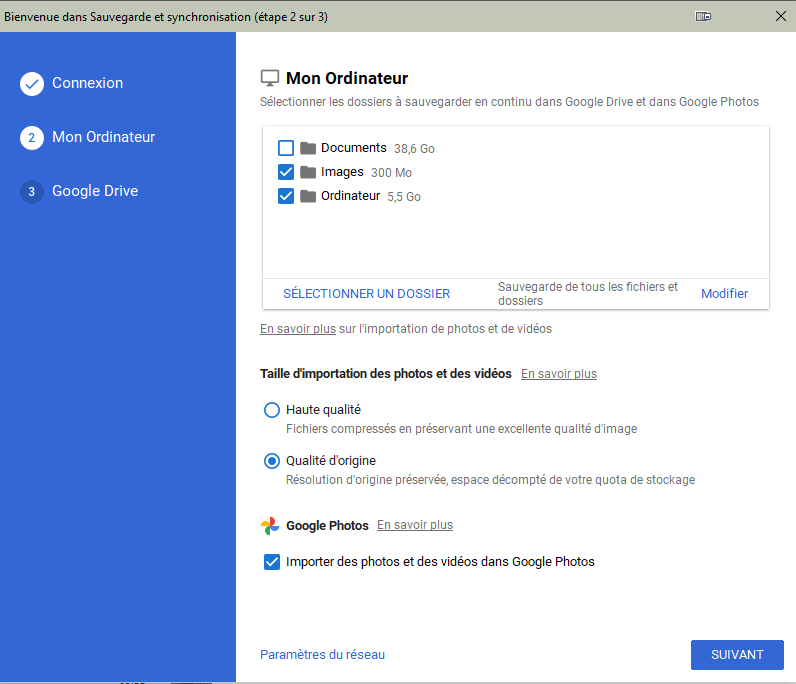This screenshot has width=796, height=684.
Task: Open Paramètres du réseau
Action: point(322,655)
